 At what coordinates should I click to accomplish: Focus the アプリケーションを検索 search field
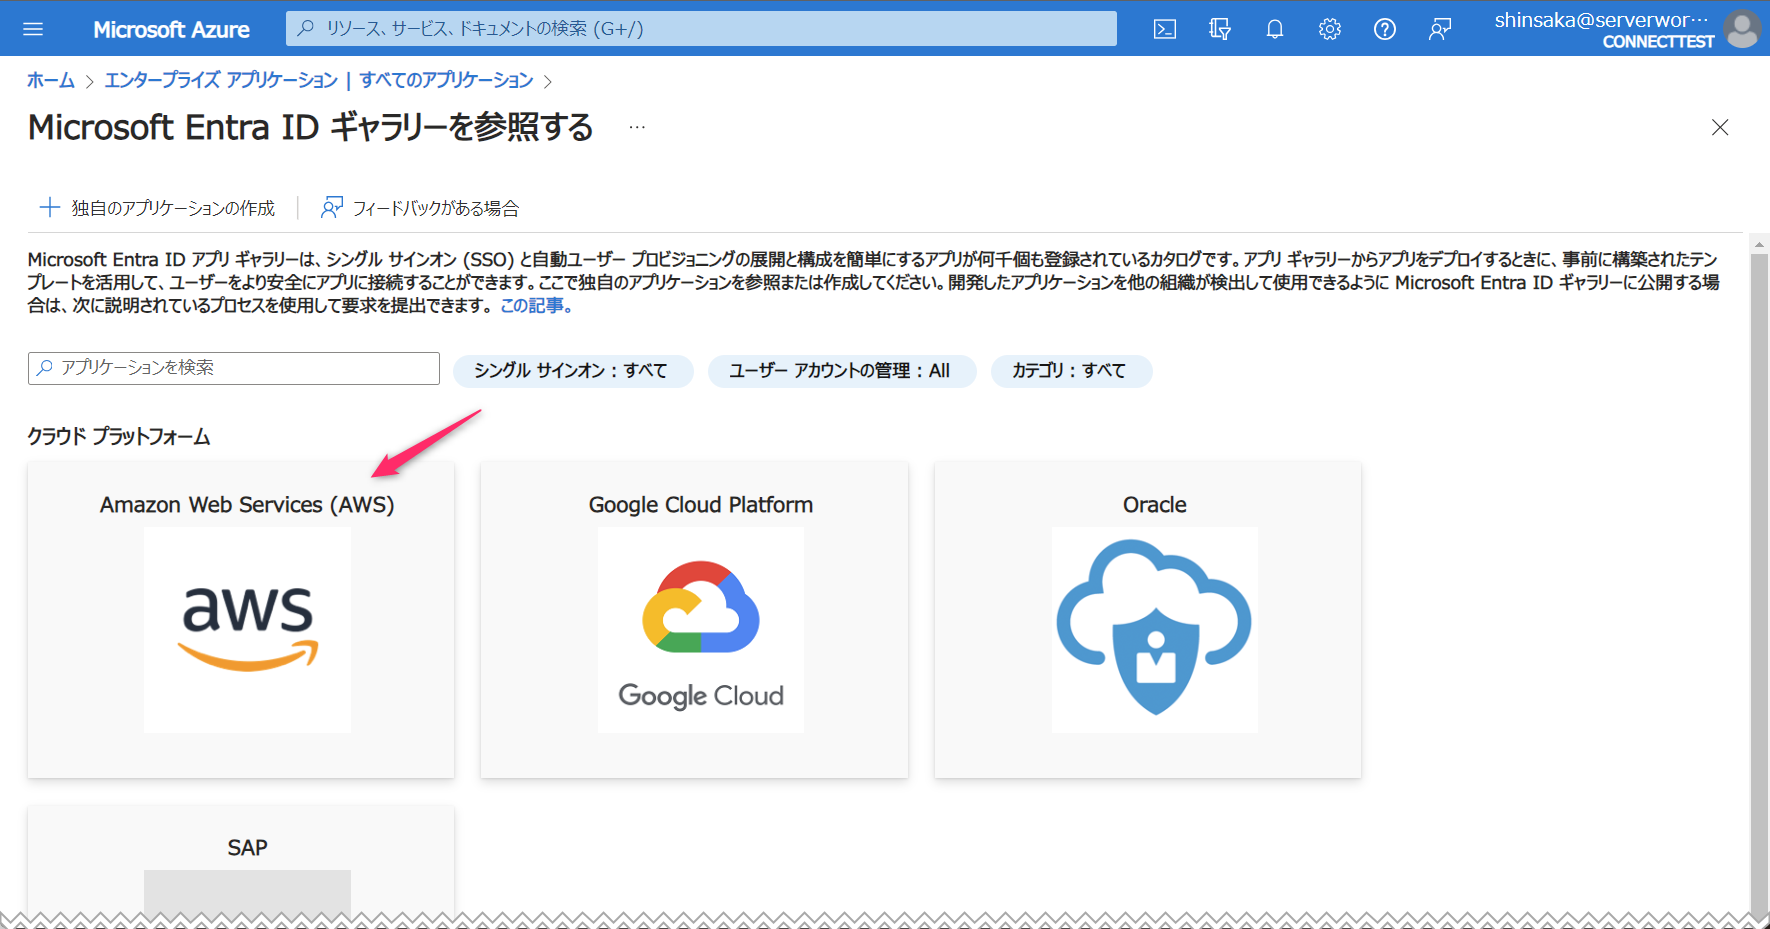[234, 368]
